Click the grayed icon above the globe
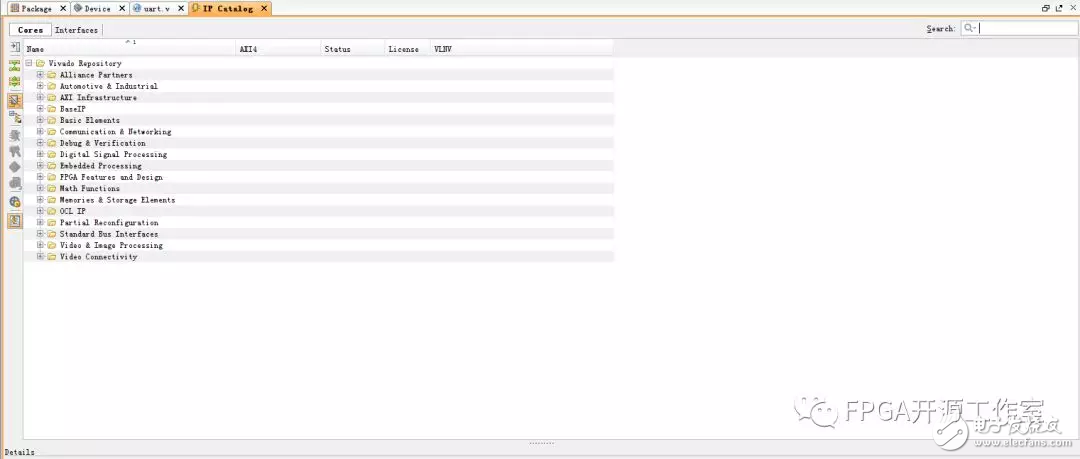This screenshot has height=459, width=1080. (x=14, y=183)
